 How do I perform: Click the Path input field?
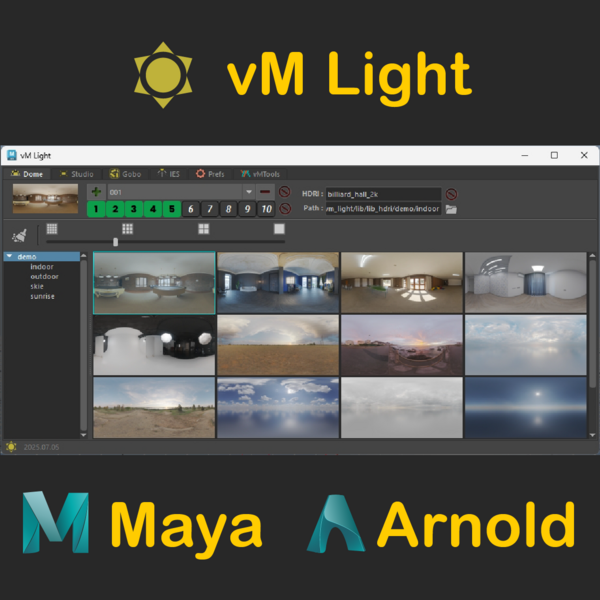(383, 209)
